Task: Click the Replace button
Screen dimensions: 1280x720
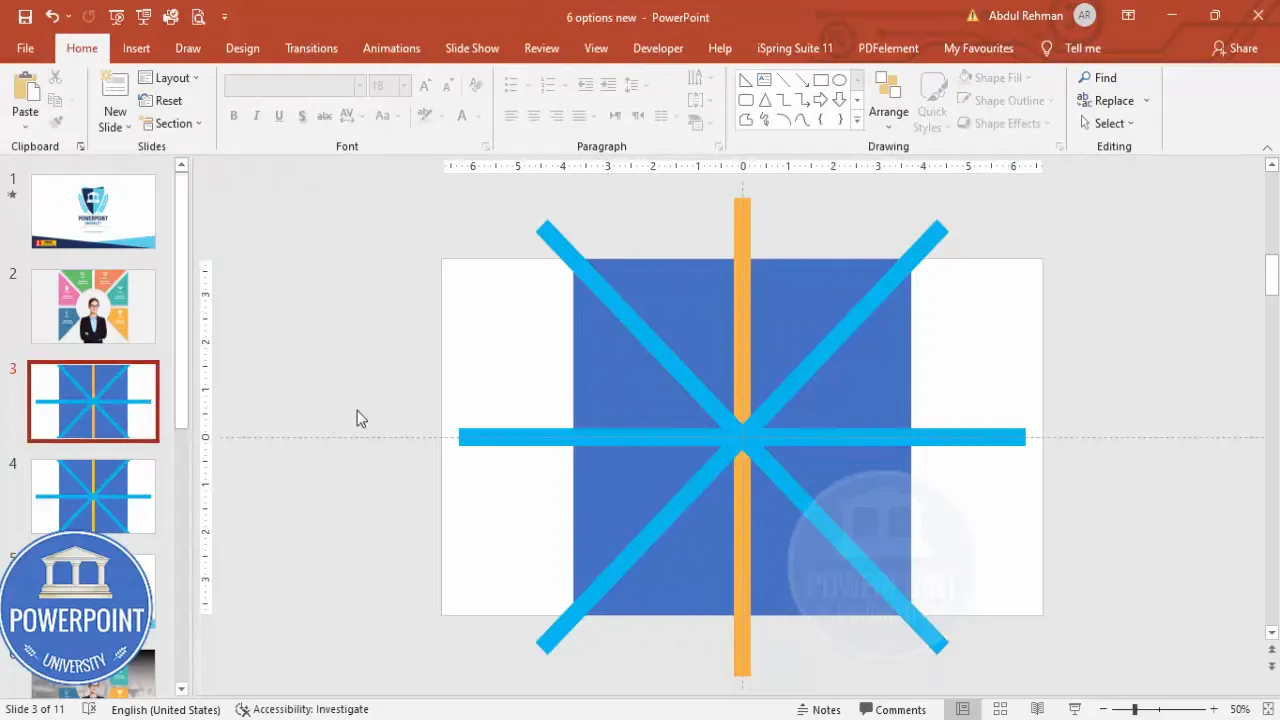Action: pos(1107,101)
